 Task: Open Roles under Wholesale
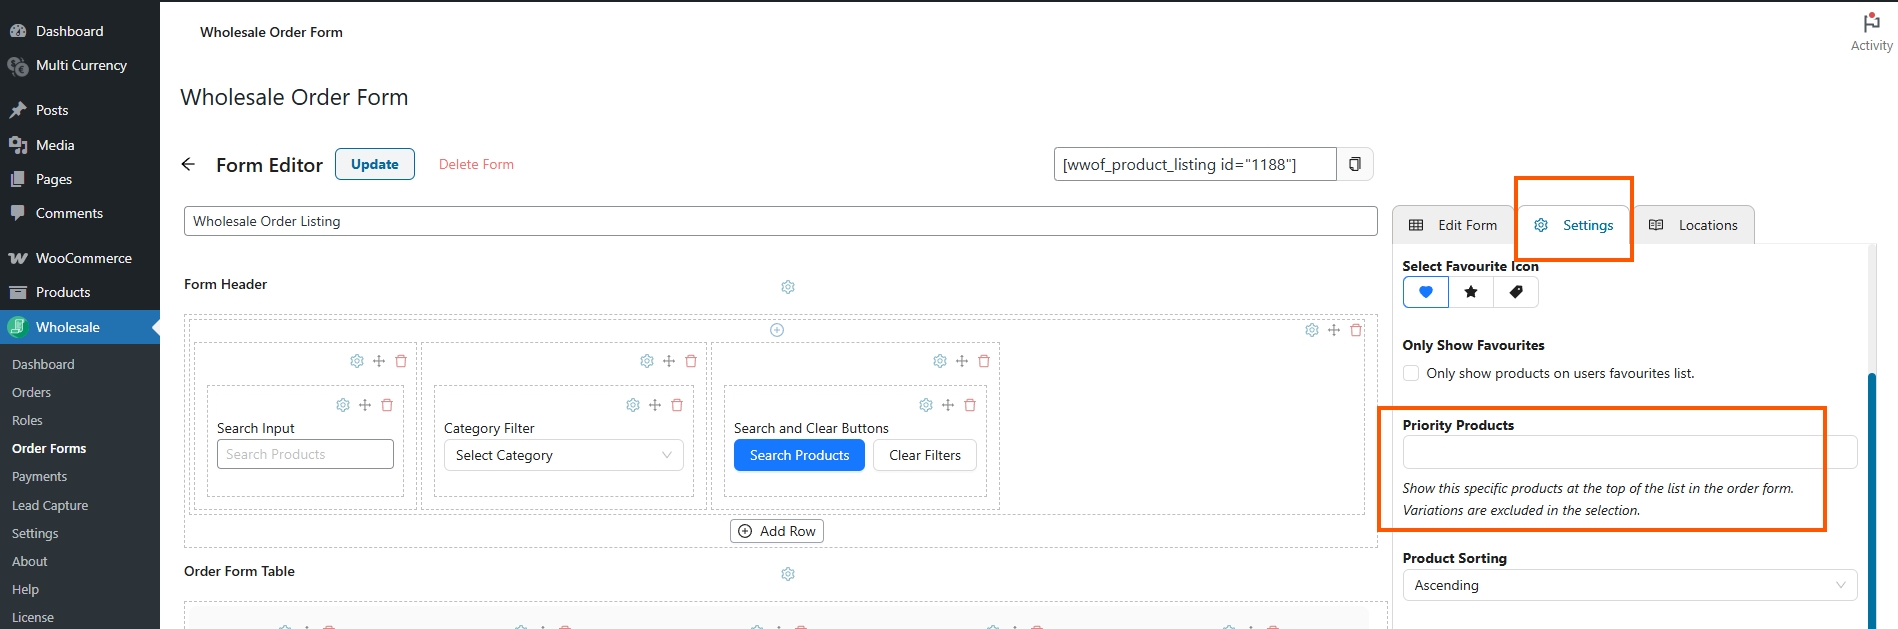[27, 421]
